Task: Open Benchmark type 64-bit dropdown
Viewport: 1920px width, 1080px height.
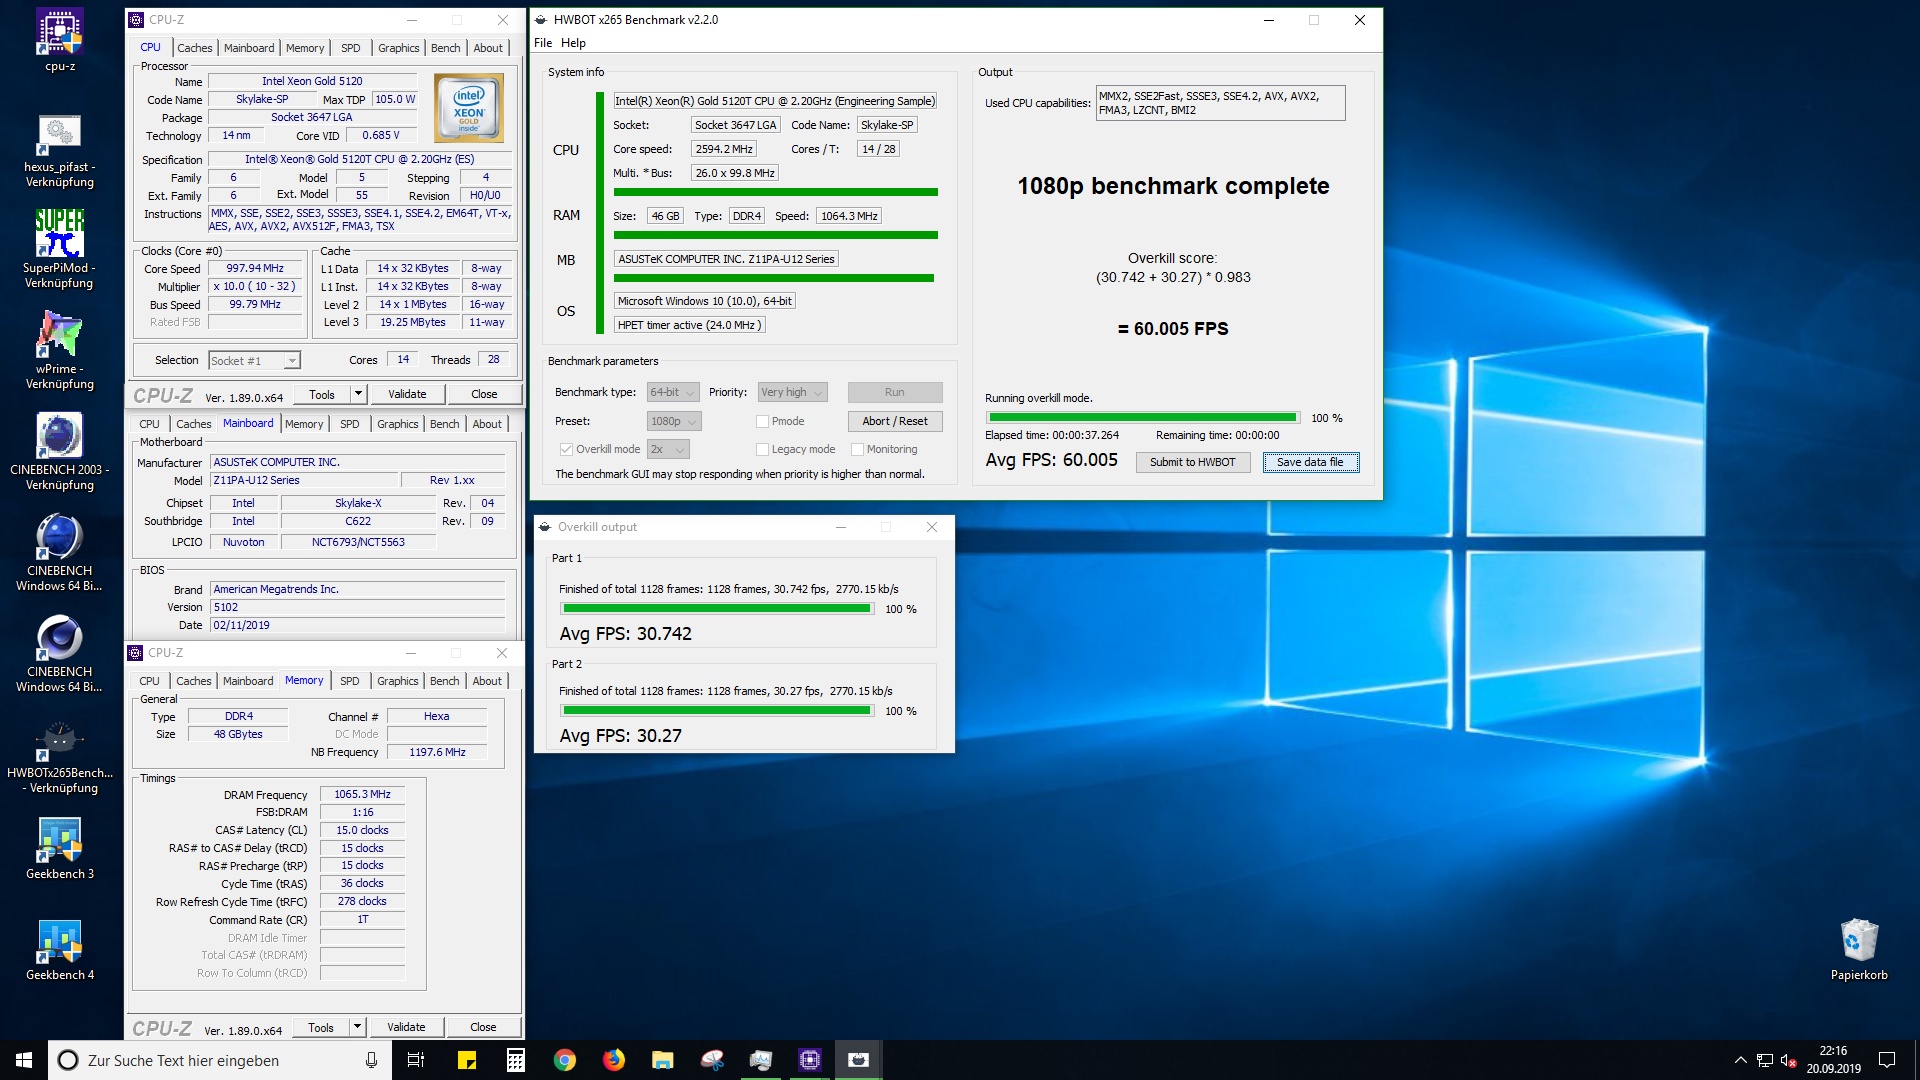Action: click(x=673, y=393)
